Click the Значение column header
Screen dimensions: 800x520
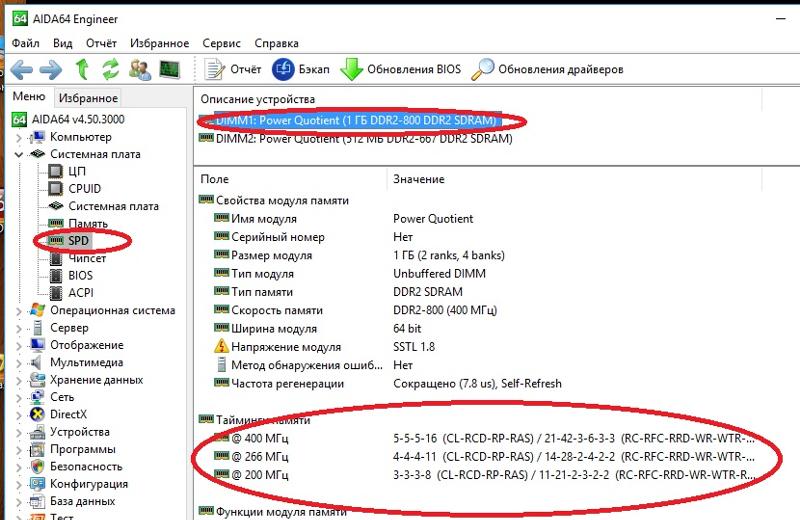point(418,179)
